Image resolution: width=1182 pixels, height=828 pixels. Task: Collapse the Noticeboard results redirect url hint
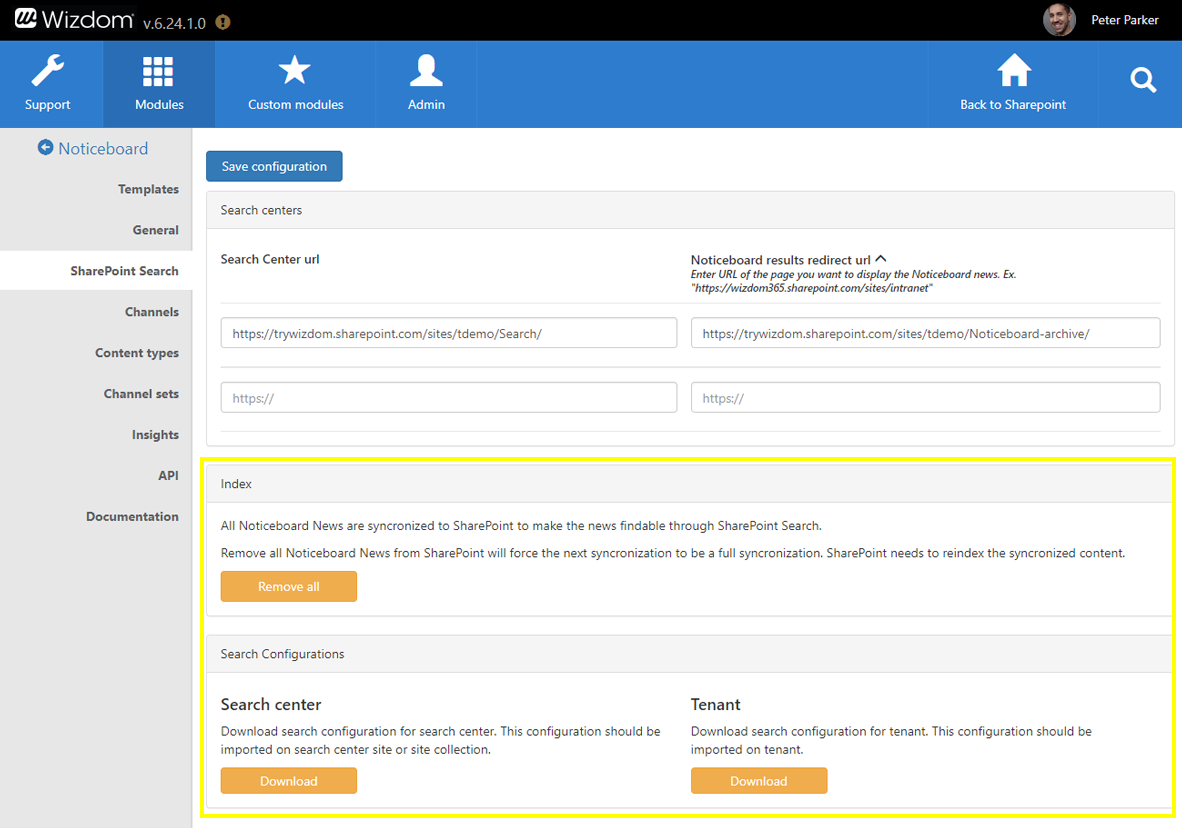[881, 259]
